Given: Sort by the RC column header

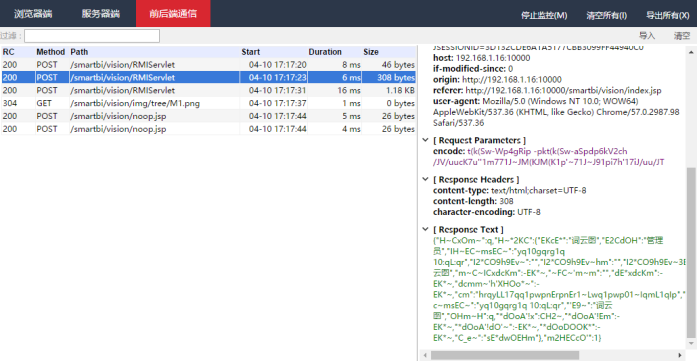Looking at the screenshot, I should pos(18,52).
